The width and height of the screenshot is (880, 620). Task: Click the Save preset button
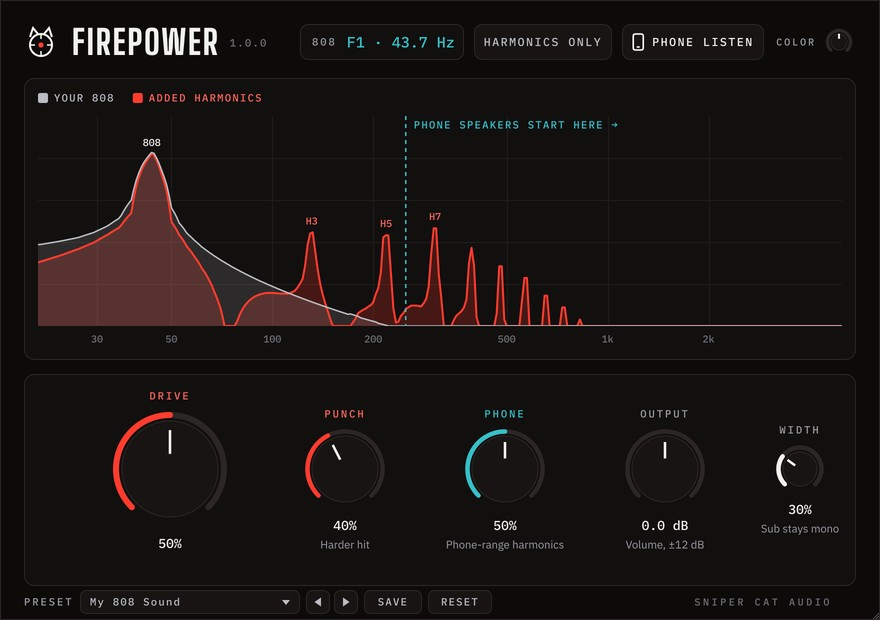pos(392,602)
